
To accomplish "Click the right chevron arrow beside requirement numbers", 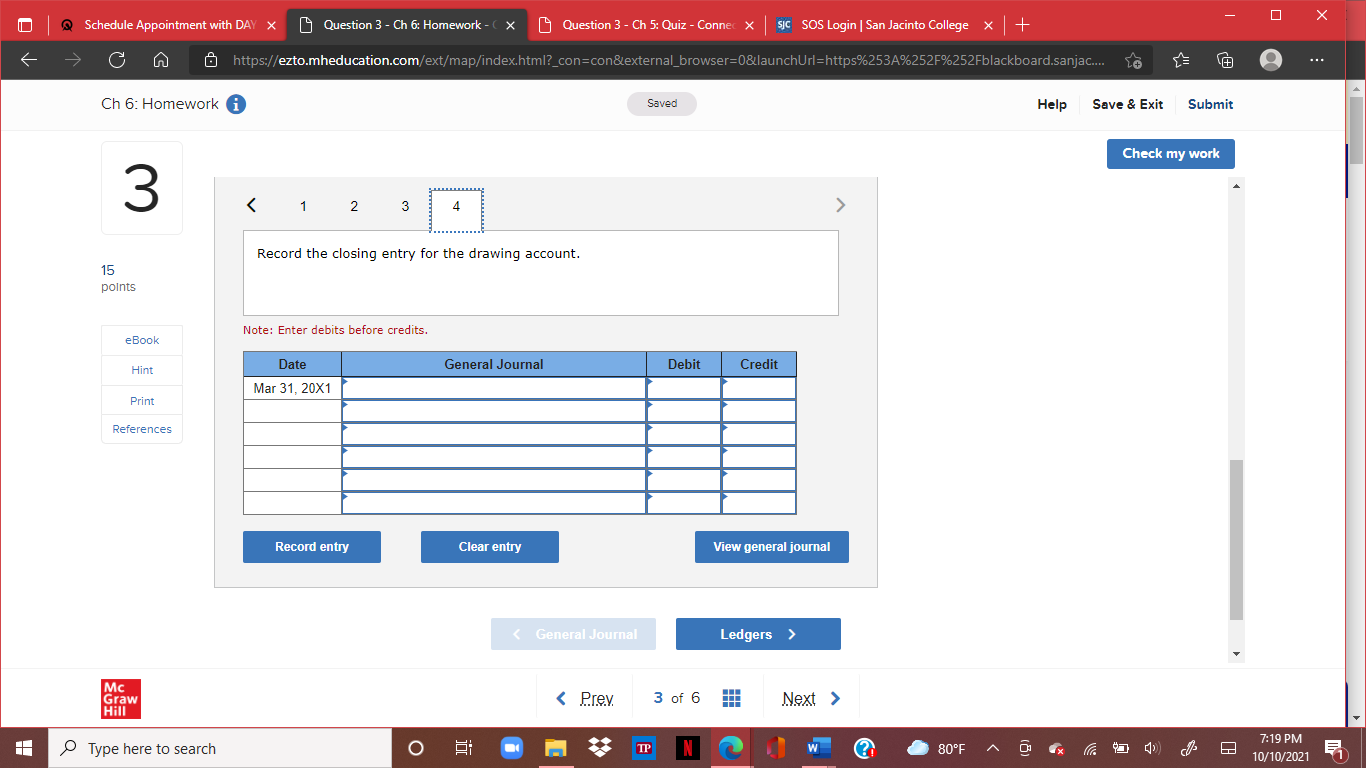I will tap(840, 205).
